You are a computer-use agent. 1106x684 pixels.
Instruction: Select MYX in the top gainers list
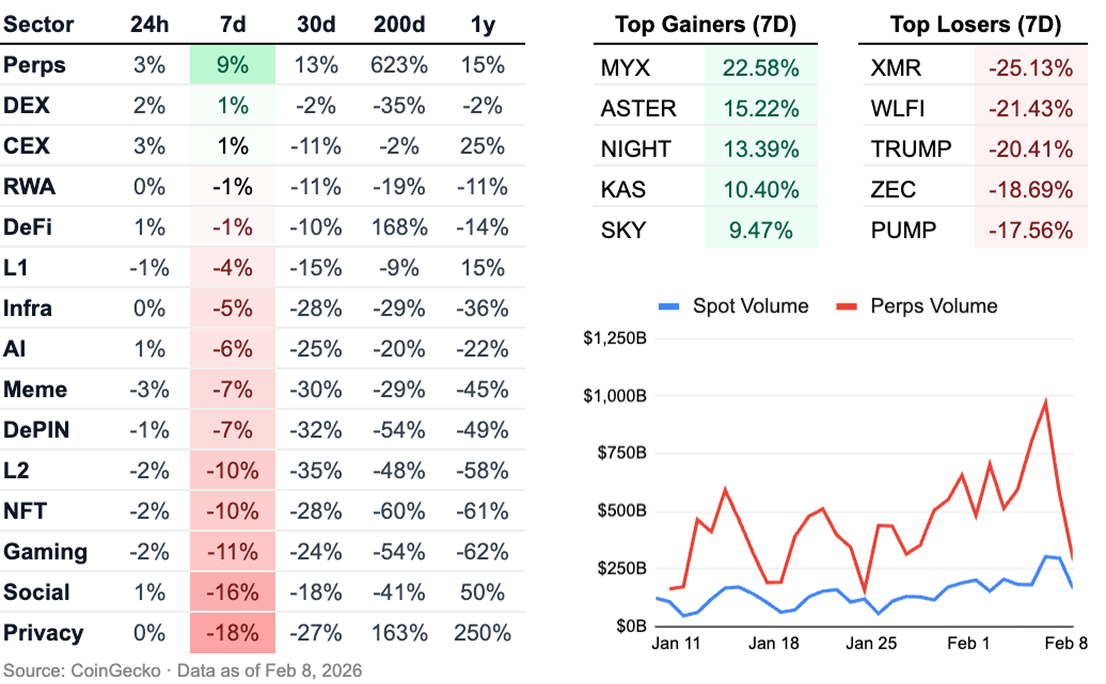click(625, 68)
